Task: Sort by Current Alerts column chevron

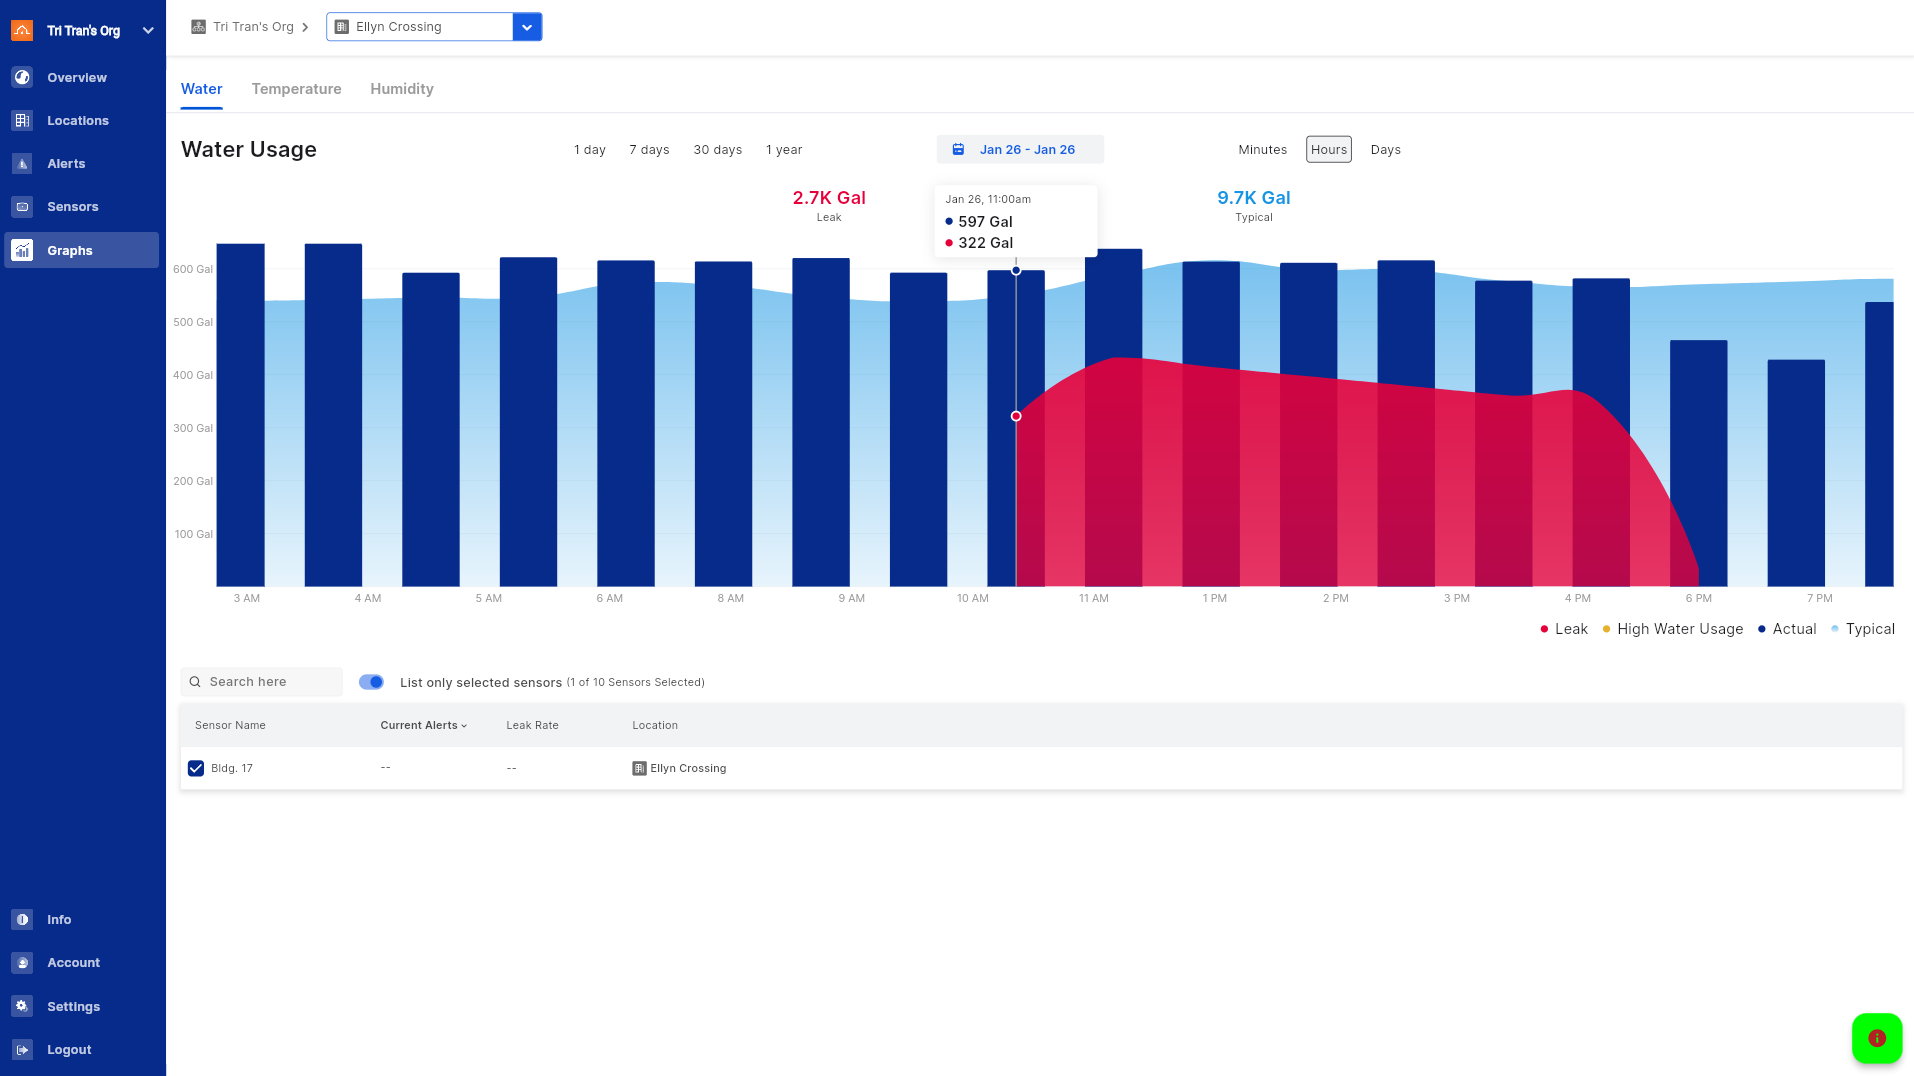Action: coord(464,726)
